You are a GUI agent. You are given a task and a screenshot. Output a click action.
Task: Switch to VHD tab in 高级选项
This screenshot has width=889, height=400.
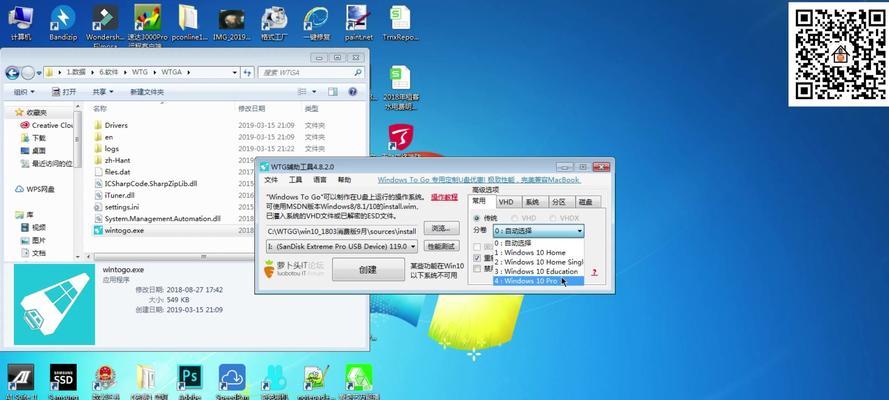(x=506, y=202)
